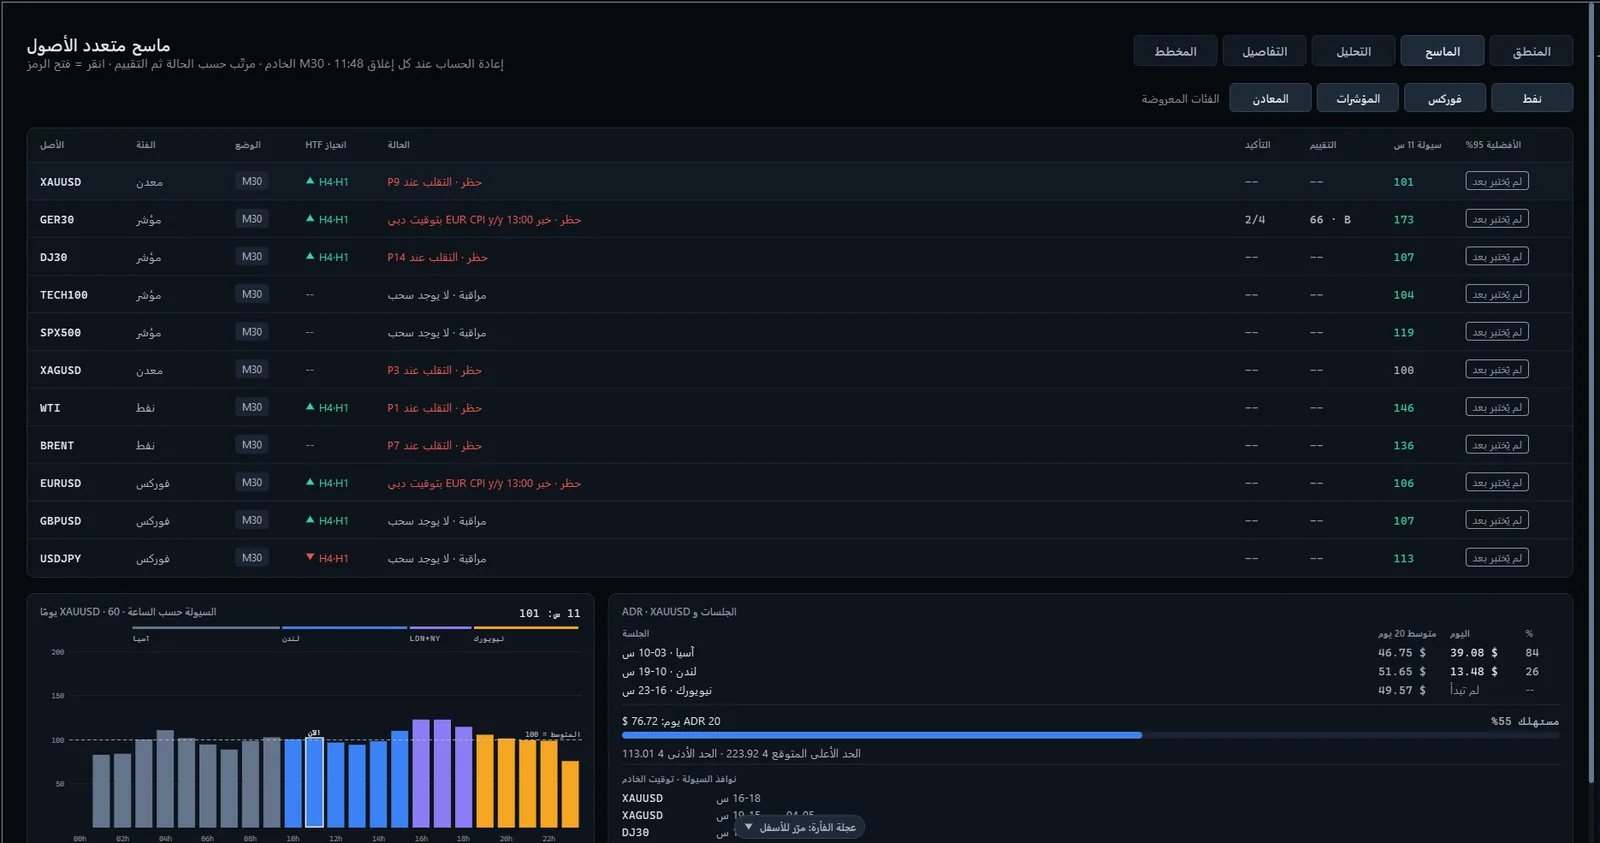Click WTI liquidity value 146
The width and height of the screenshot is (1600, 843).
[x=1404, y=408]
